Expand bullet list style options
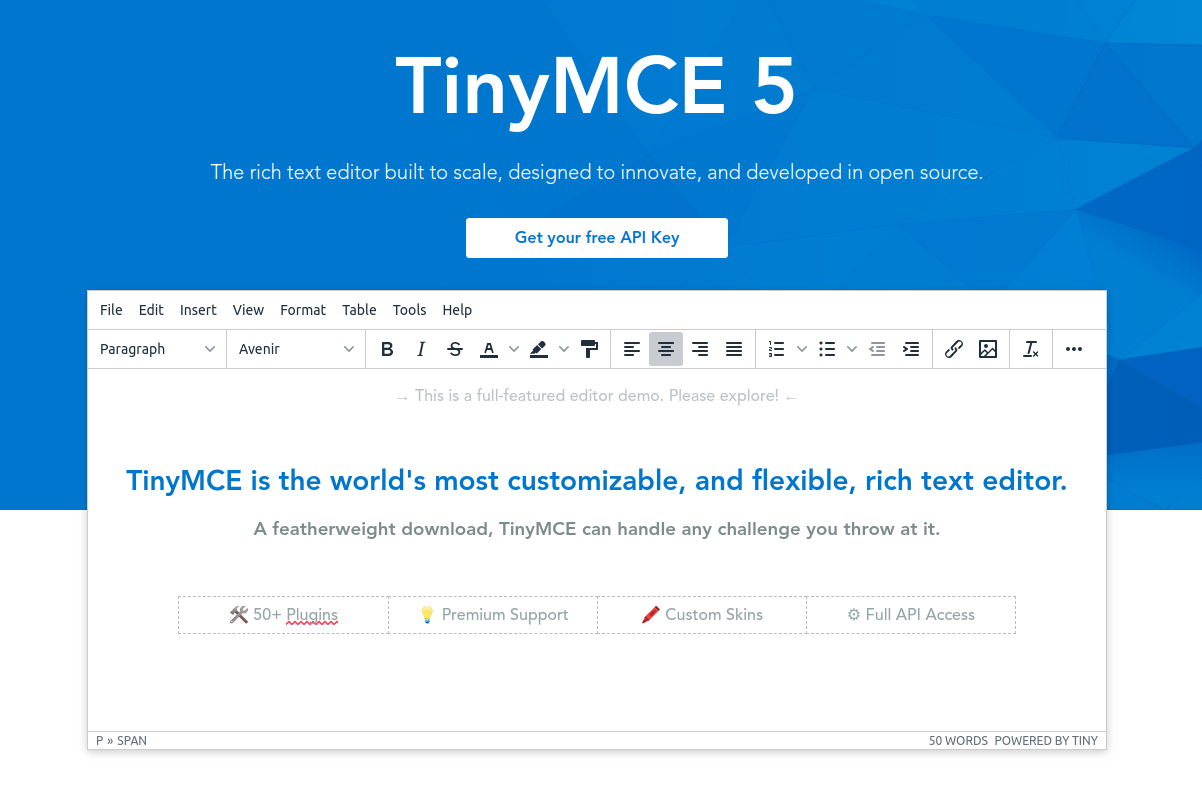Image resolution: width=1202 pixels, height=788 pixels. coord(852,349)
